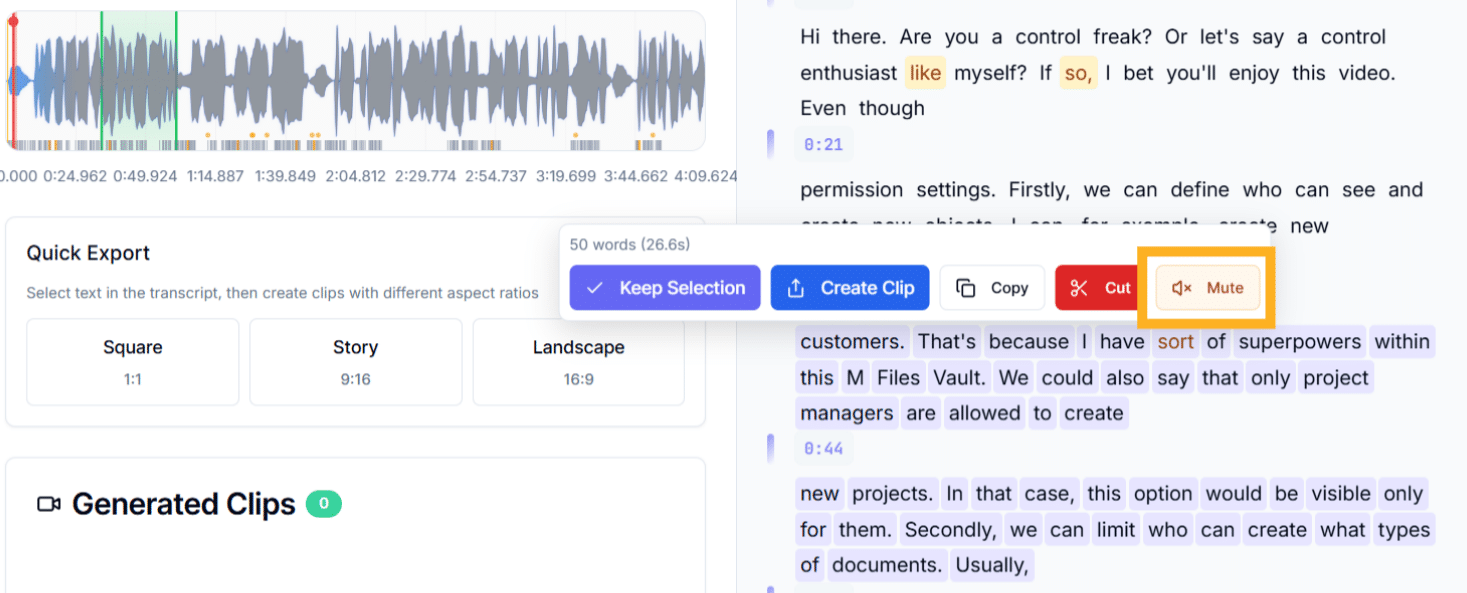Choose the Story 9:16 export option

pos(355,361)
